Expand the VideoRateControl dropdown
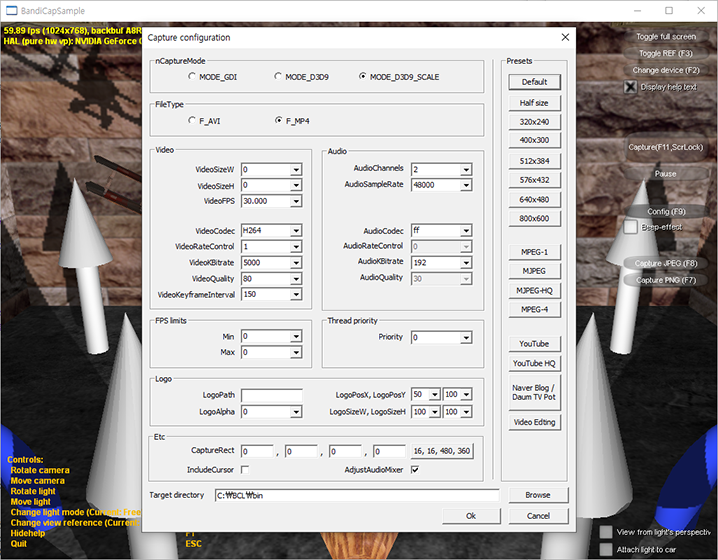 pos(296,247)
